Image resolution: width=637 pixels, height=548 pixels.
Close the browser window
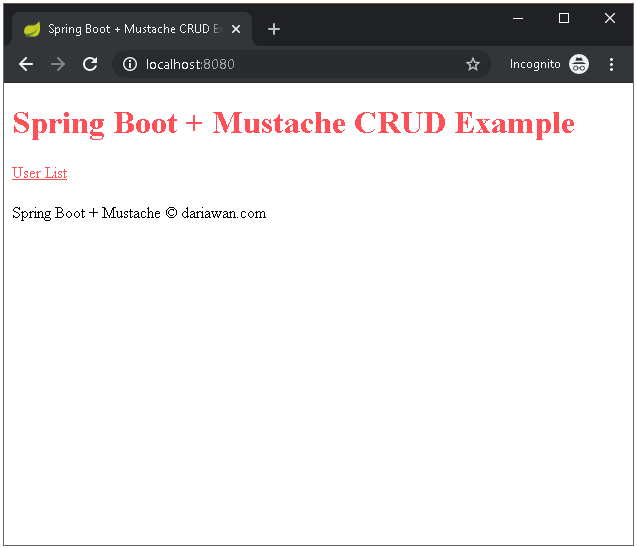pos(609,18)
